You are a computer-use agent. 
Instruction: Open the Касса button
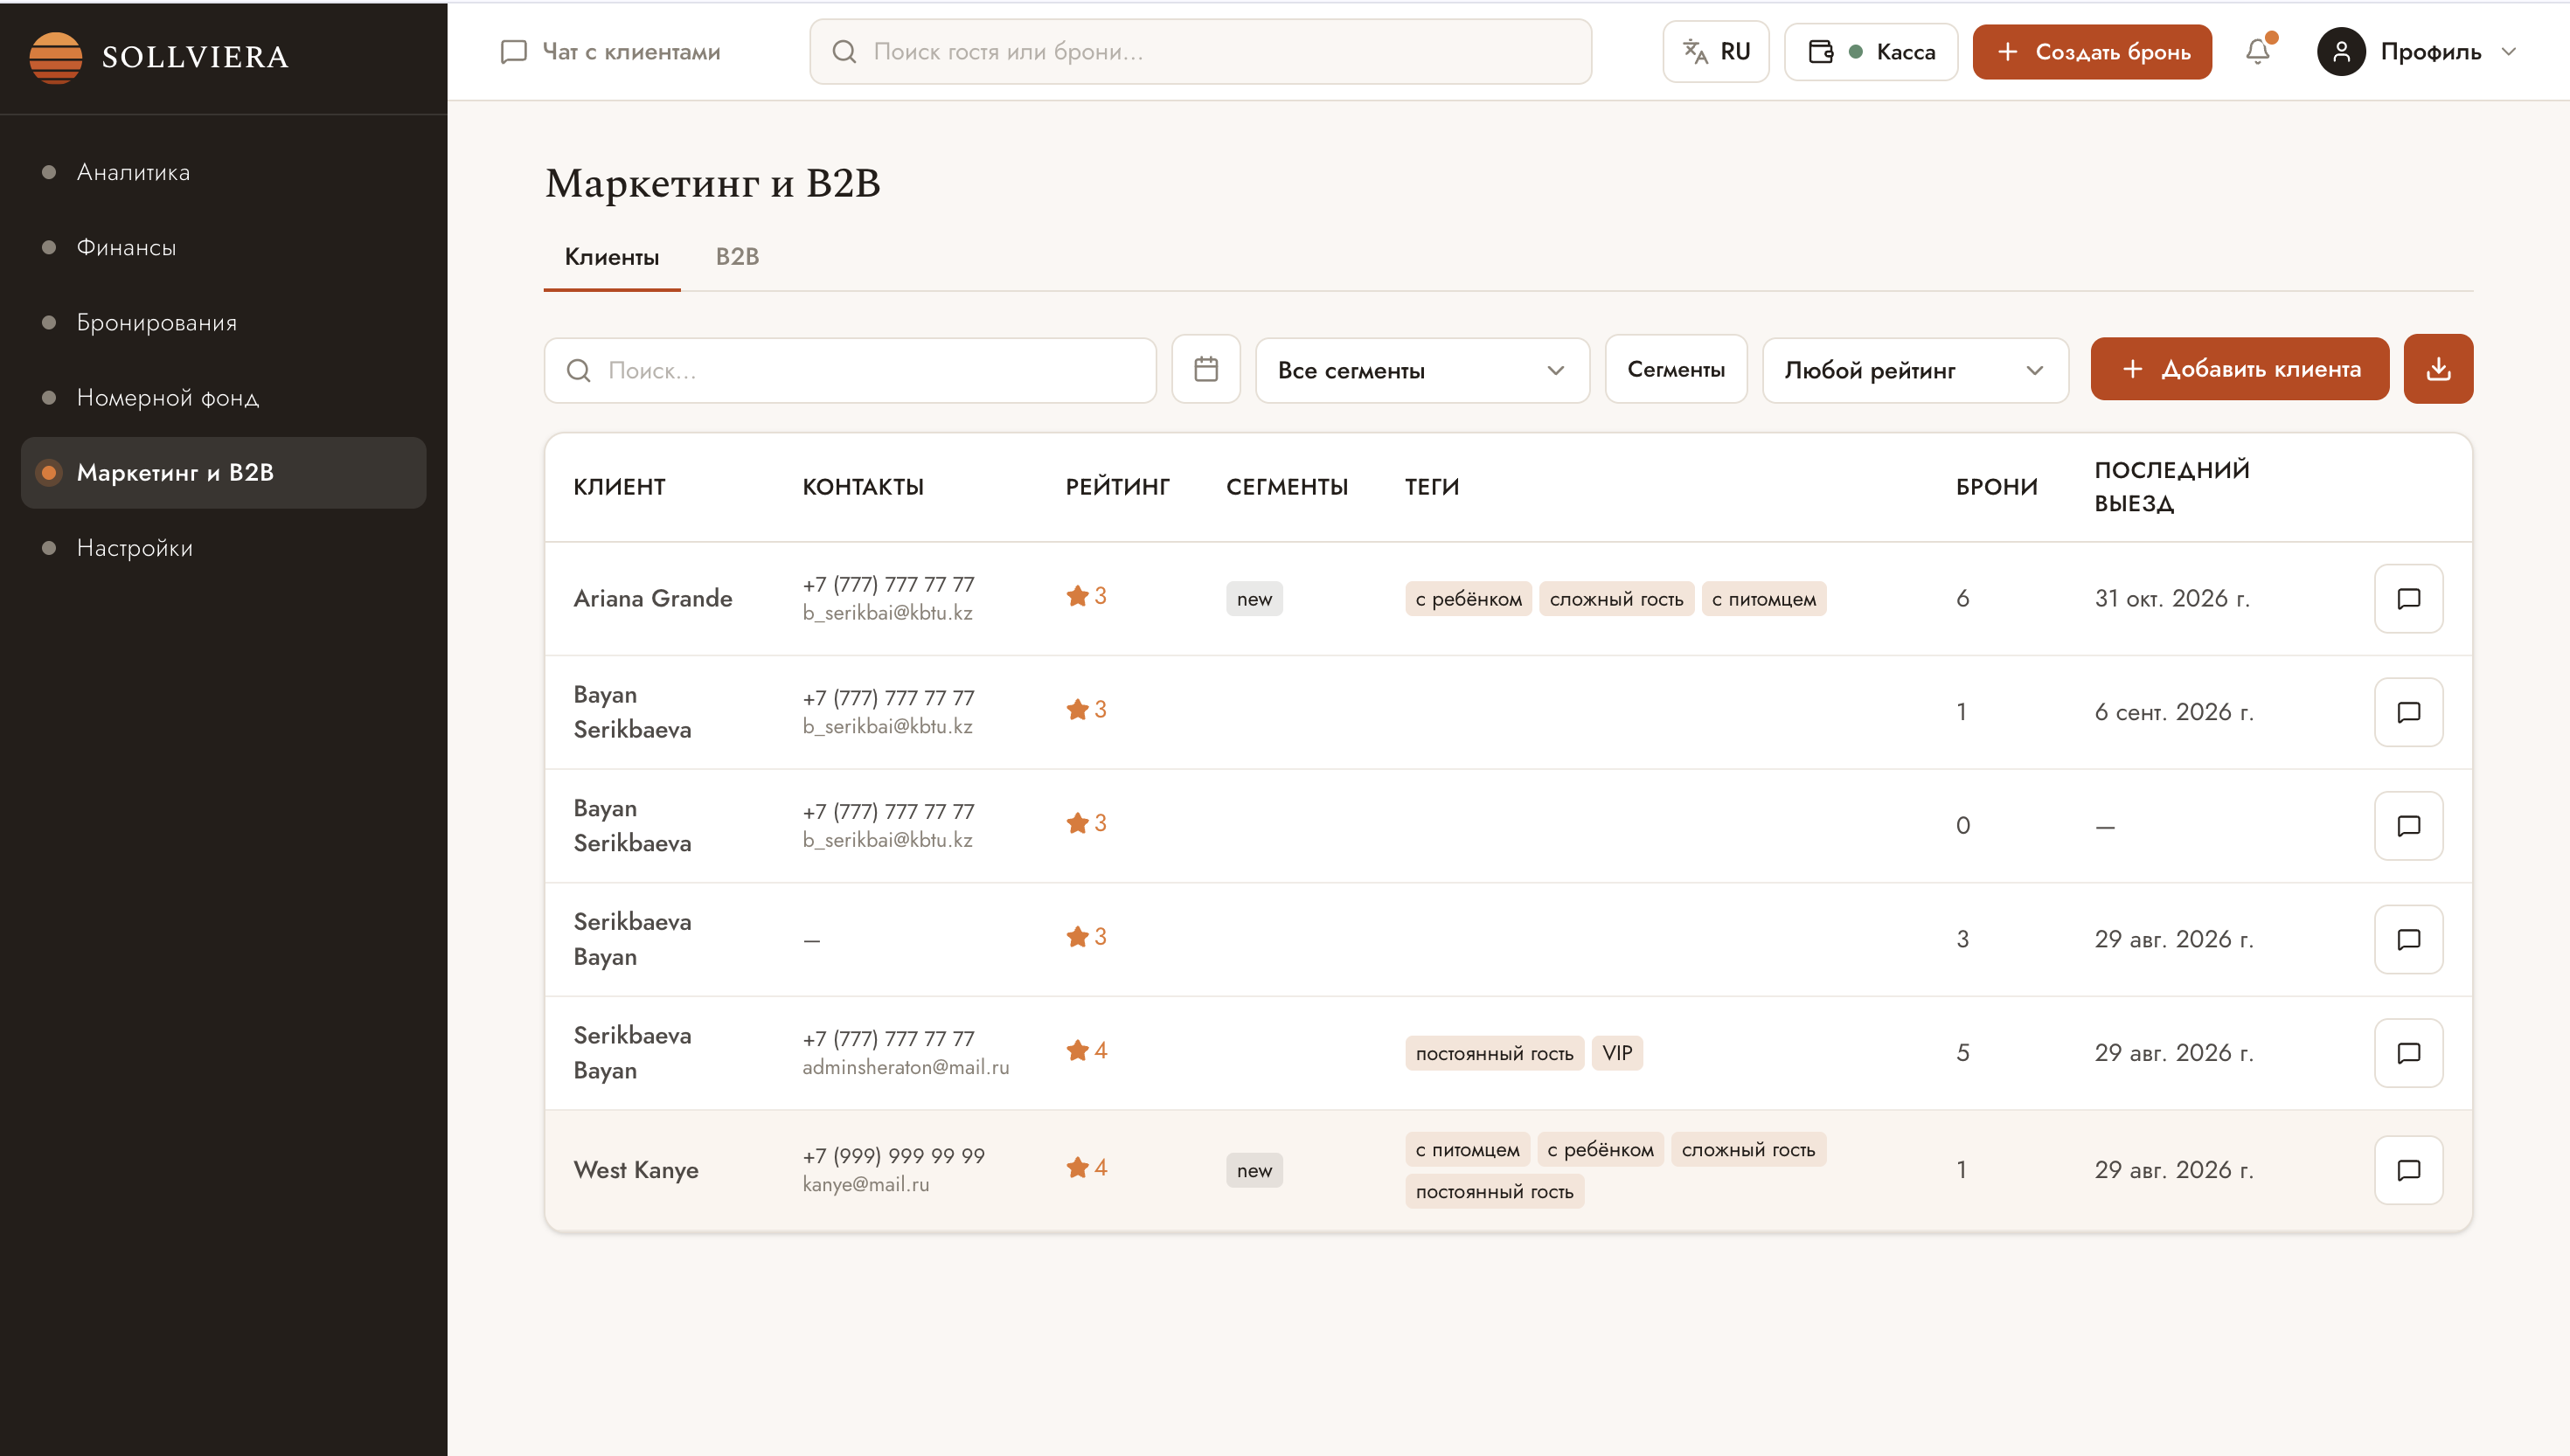click(1871, 52)
